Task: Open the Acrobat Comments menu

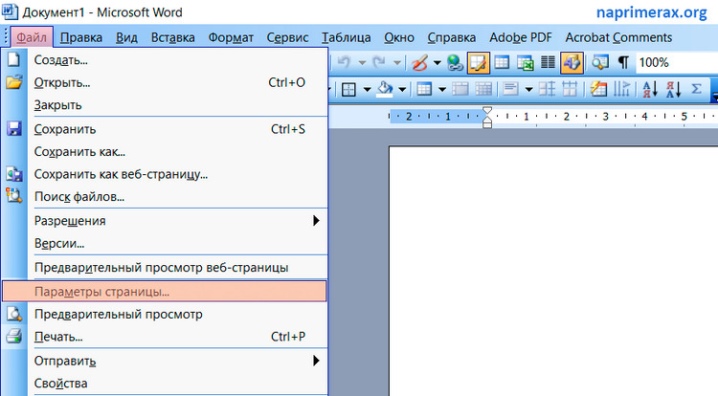Action: [618, 38]
